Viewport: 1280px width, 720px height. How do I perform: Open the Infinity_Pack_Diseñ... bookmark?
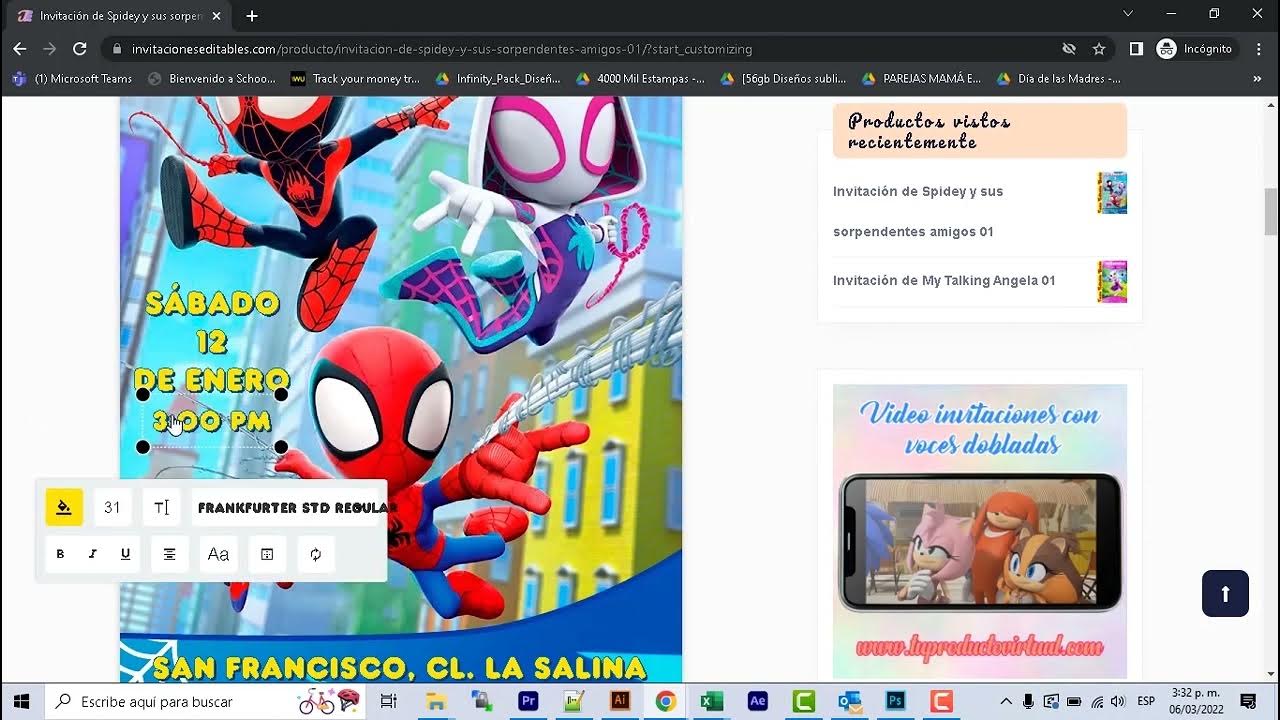pos(499,78)
